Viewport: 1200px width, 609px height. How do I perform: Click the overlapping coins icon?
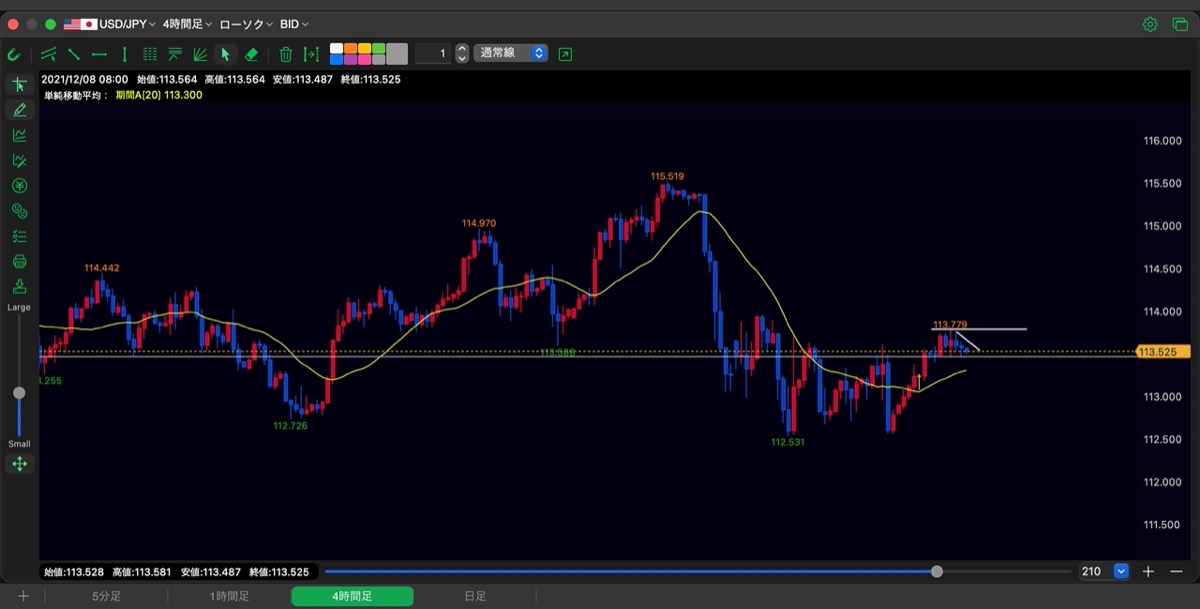tap(19, 211)
